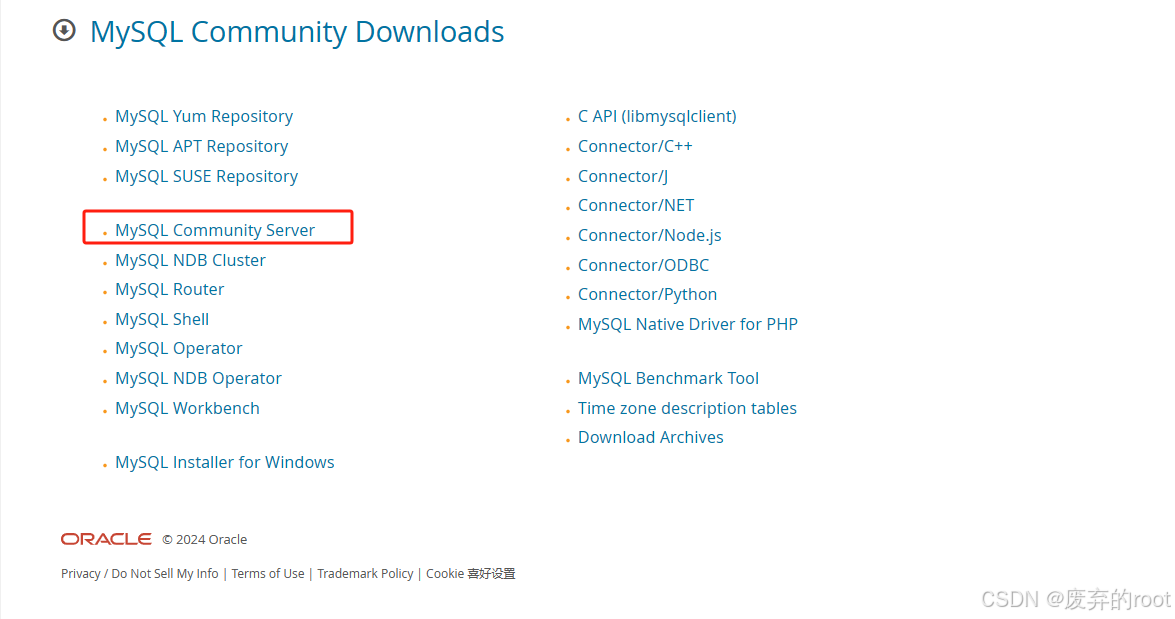Screen dimensions: 1175x619
Task: Open MySQL Installer for Windows link
Action: click(225, 462)
